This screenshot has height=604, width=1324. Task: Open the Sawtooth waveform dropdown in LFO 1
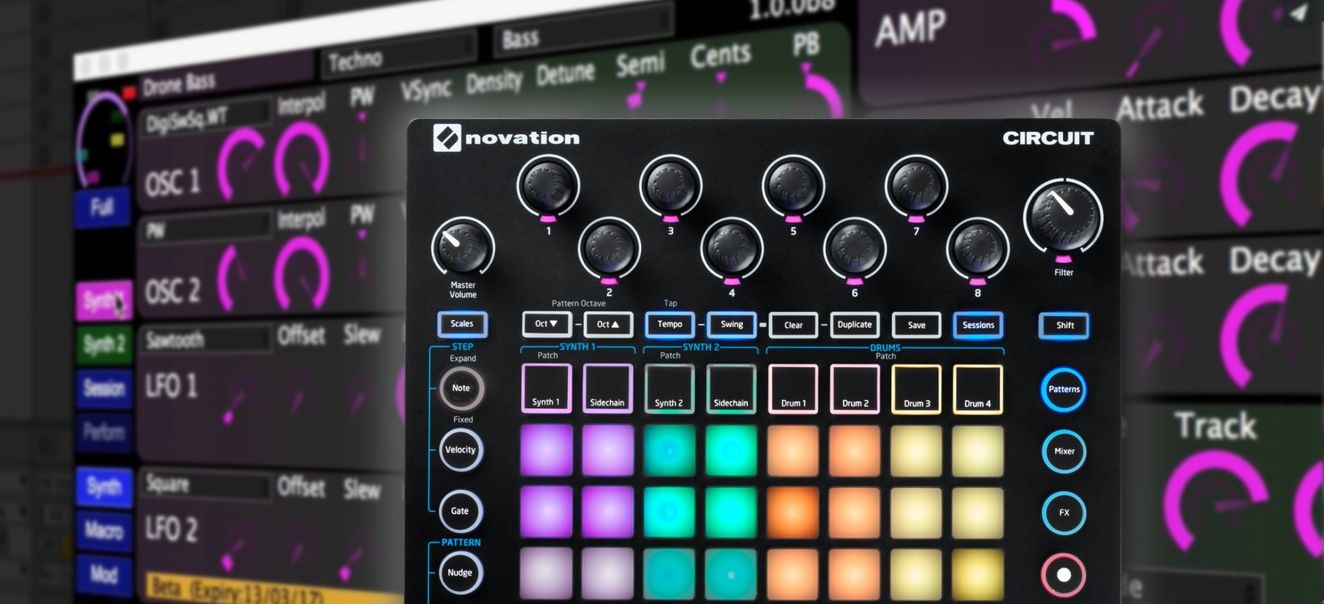pyautogui.click(x=205, y=340)
